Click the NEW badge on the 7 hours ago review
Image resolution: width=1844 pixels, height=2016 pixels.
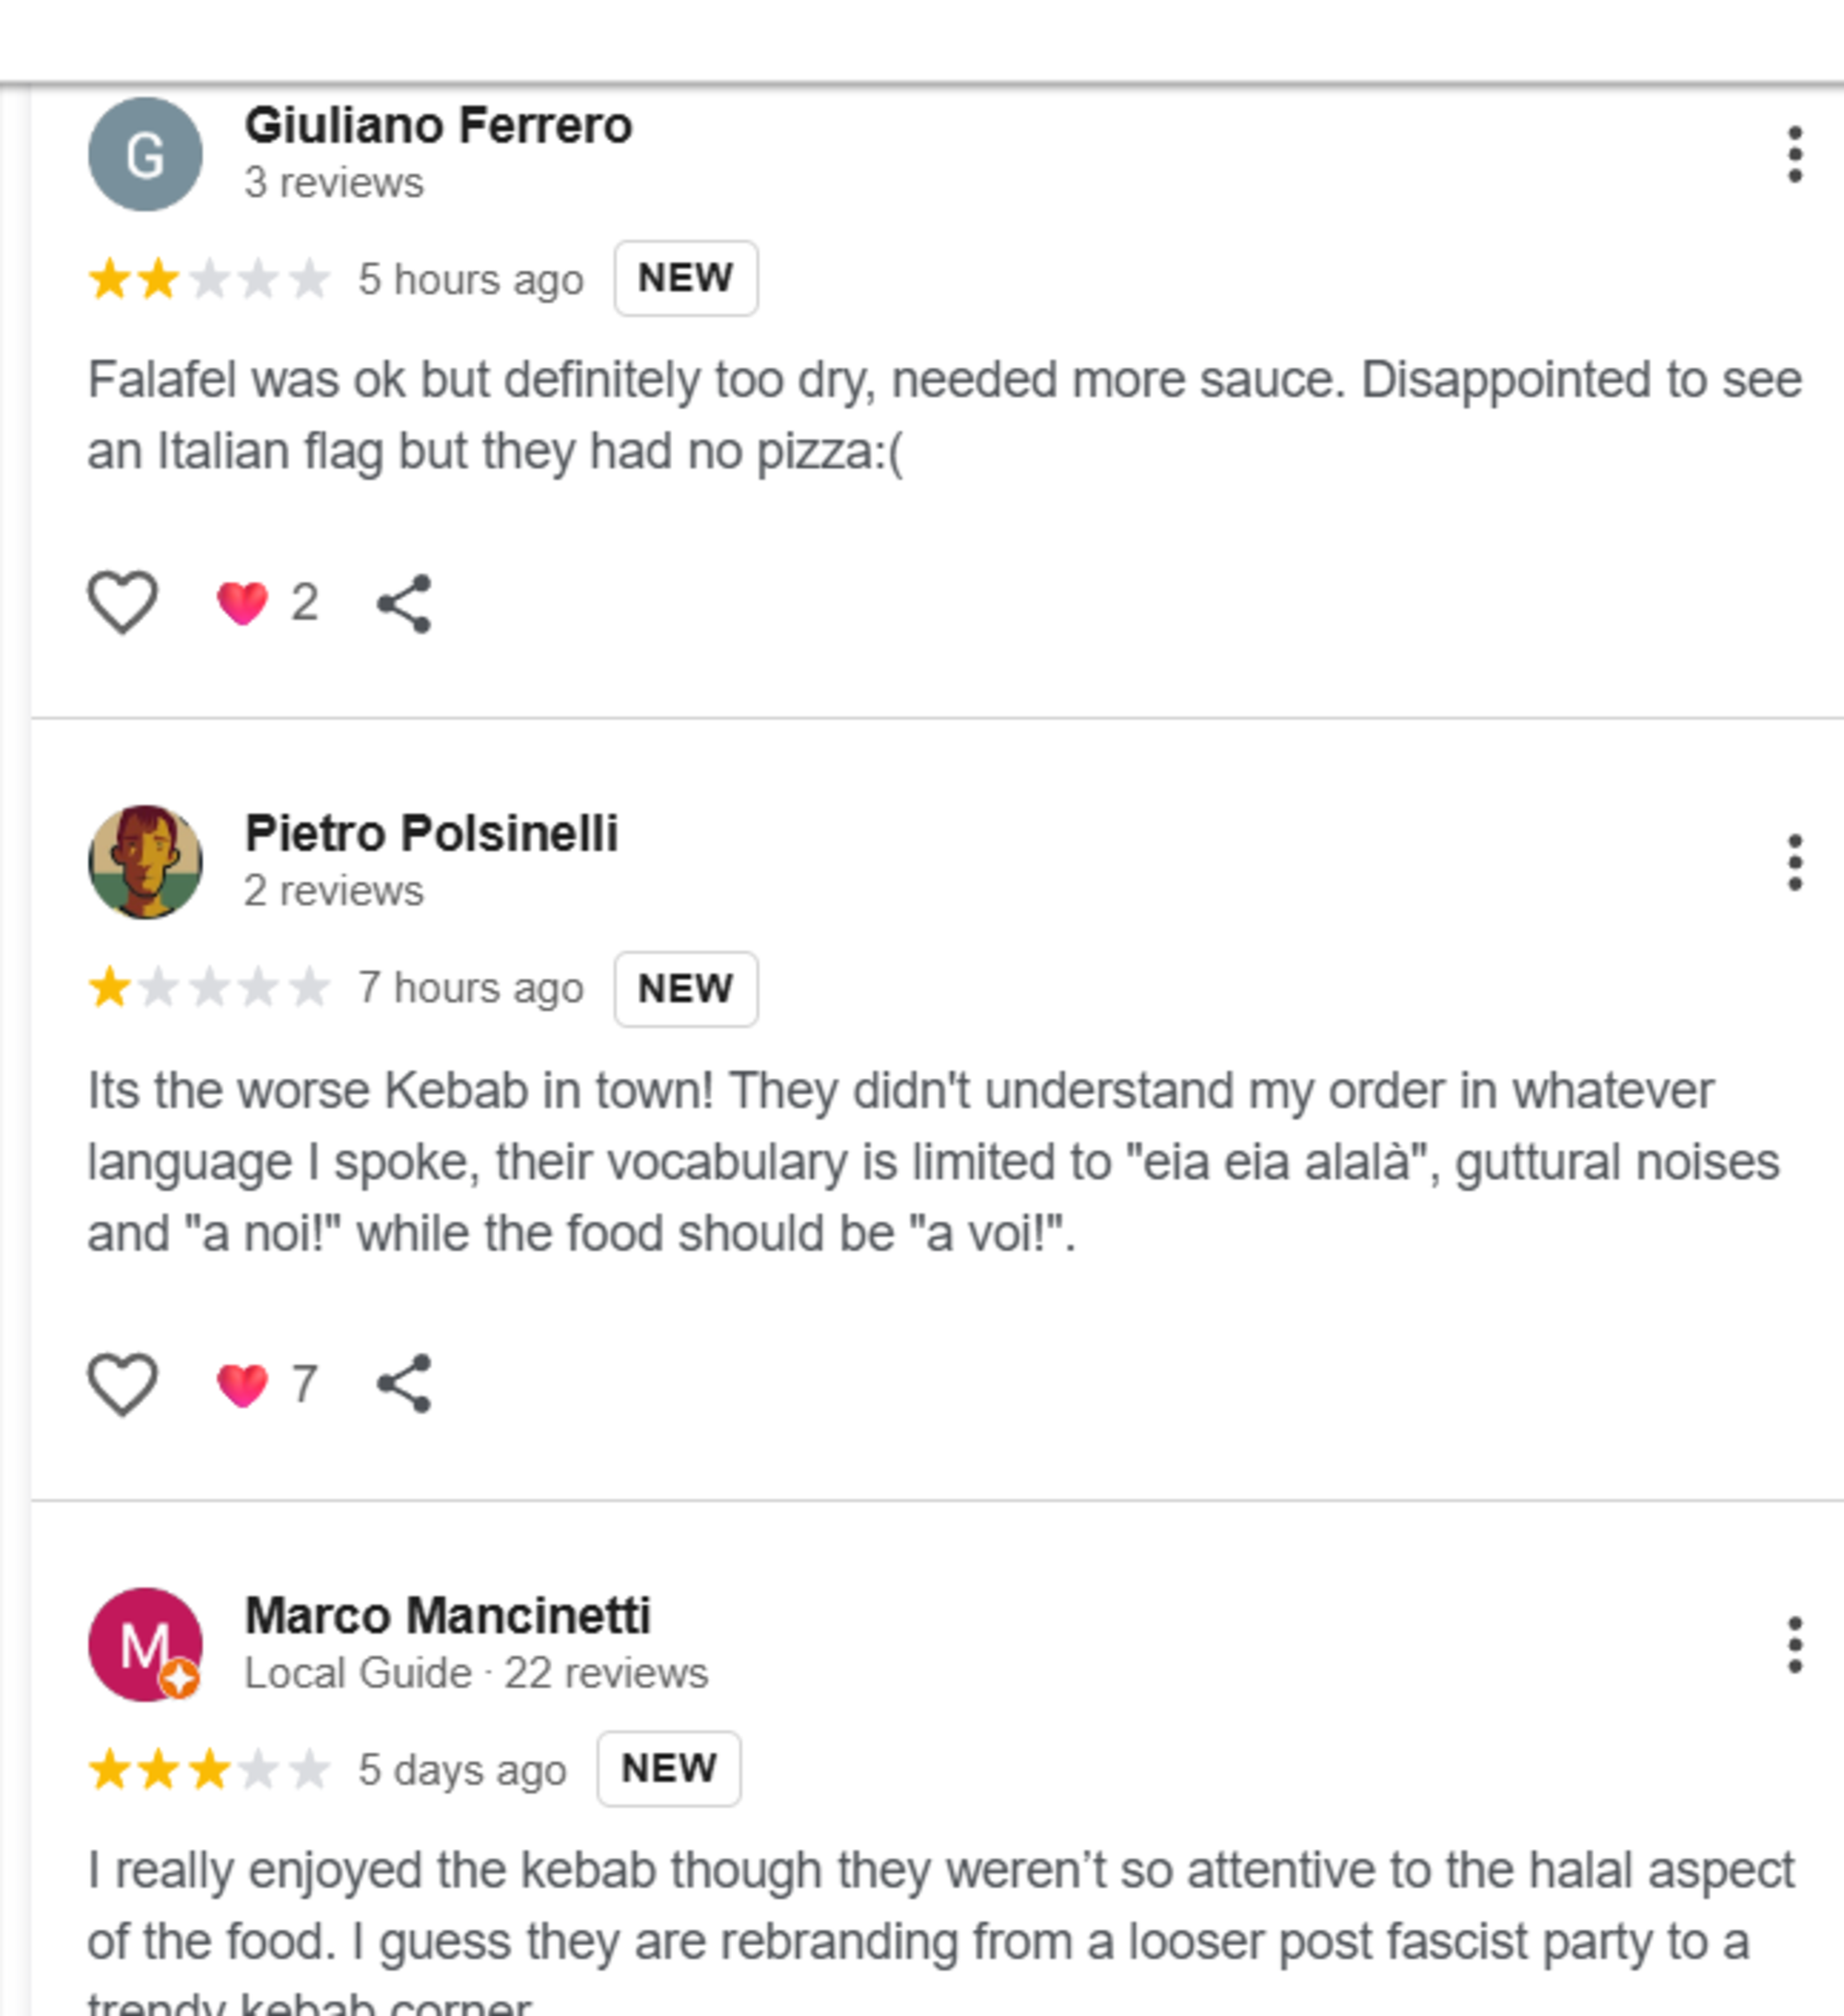[x=685, y=989]
